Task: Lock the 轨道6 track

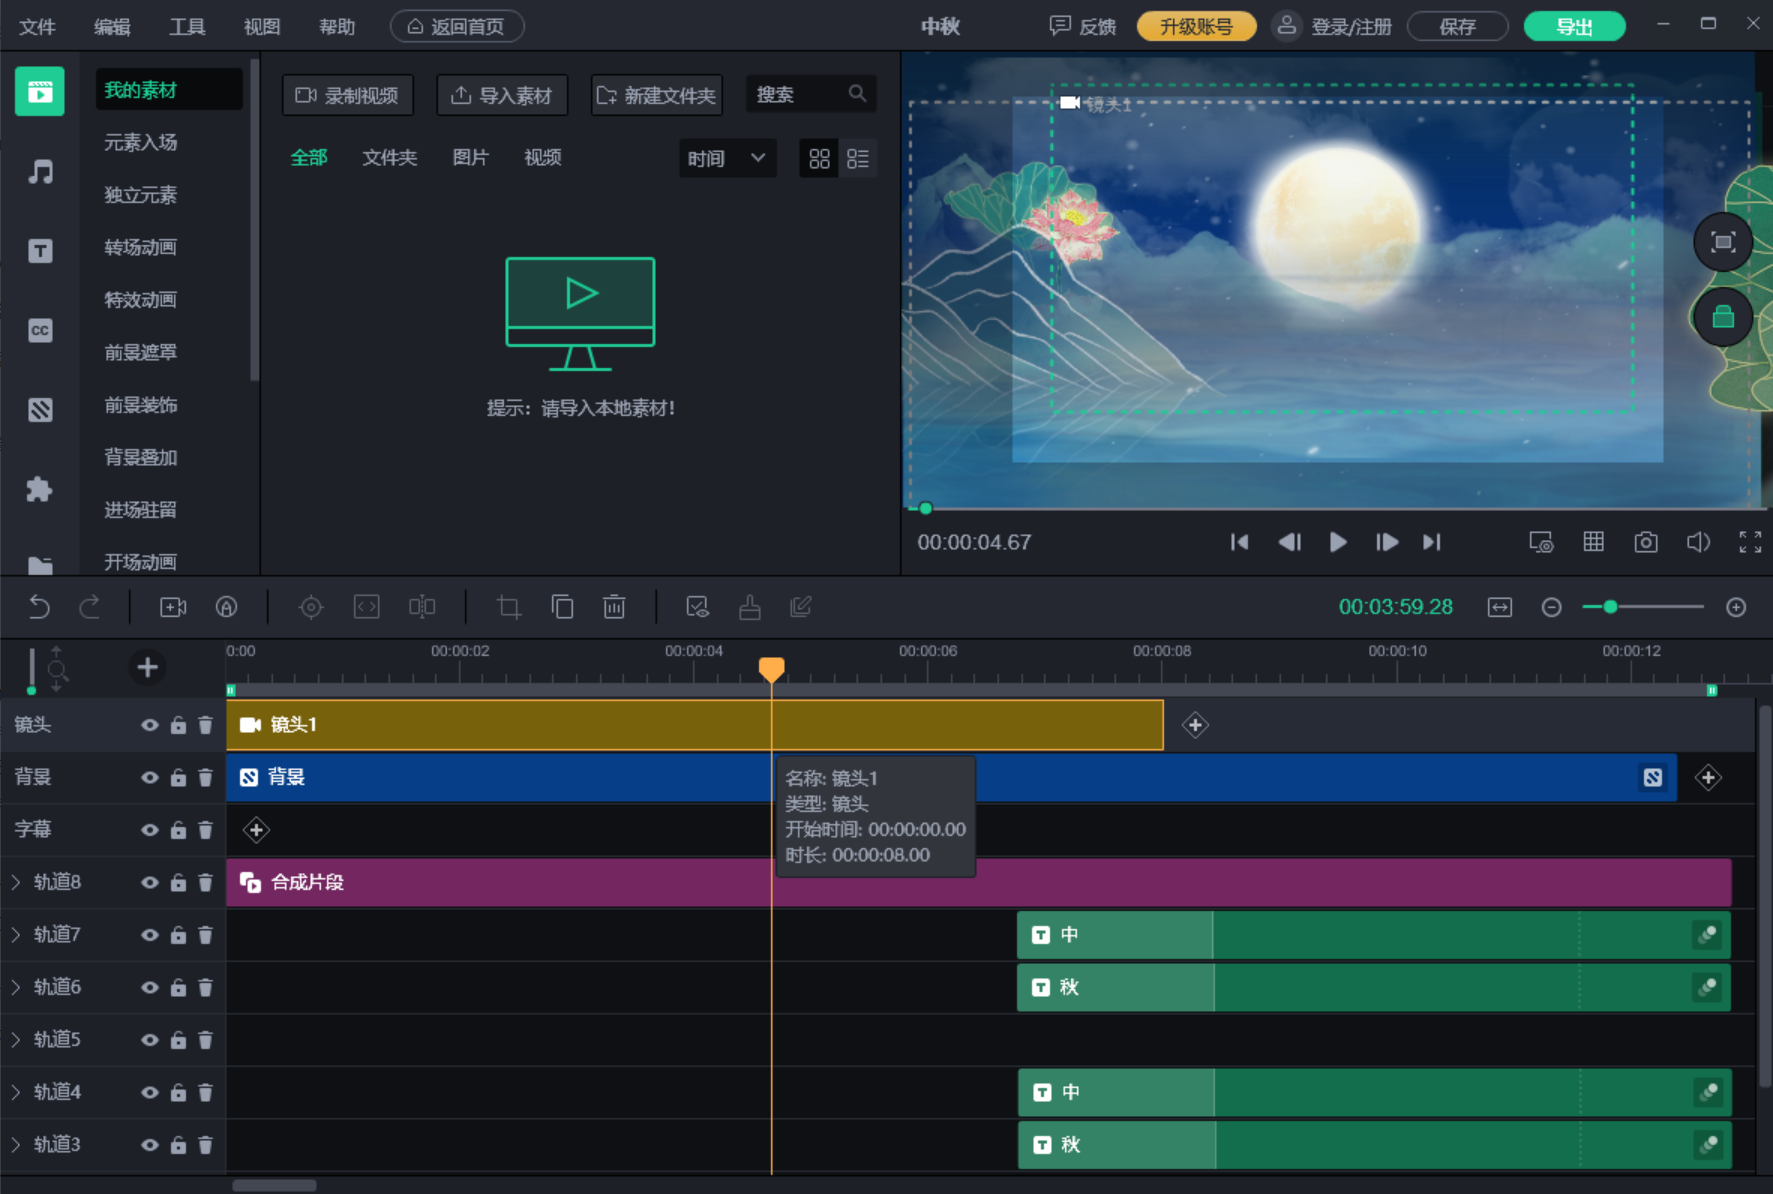Action: pyautogui.click(x=178, y=987)
